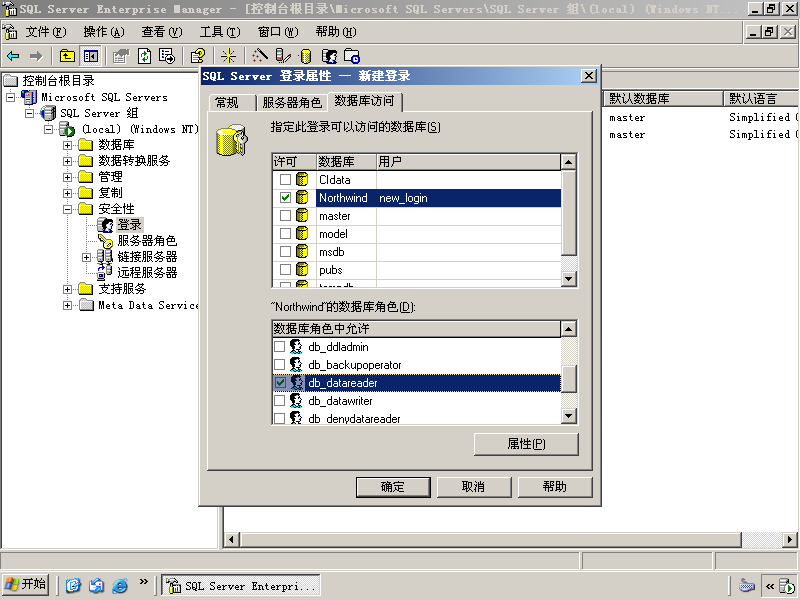
Task: Click the 开始 Start button
Action: (x=26, y=585)
